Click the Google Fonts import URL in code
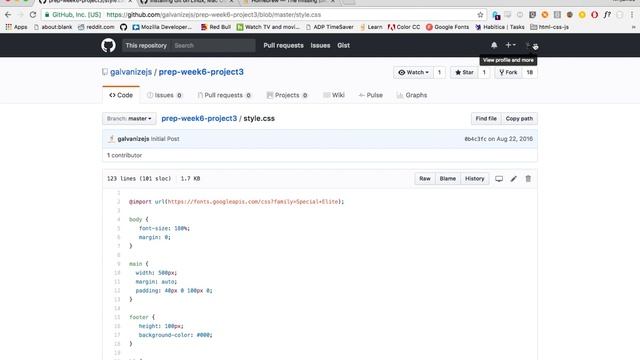 pos(253,202)
